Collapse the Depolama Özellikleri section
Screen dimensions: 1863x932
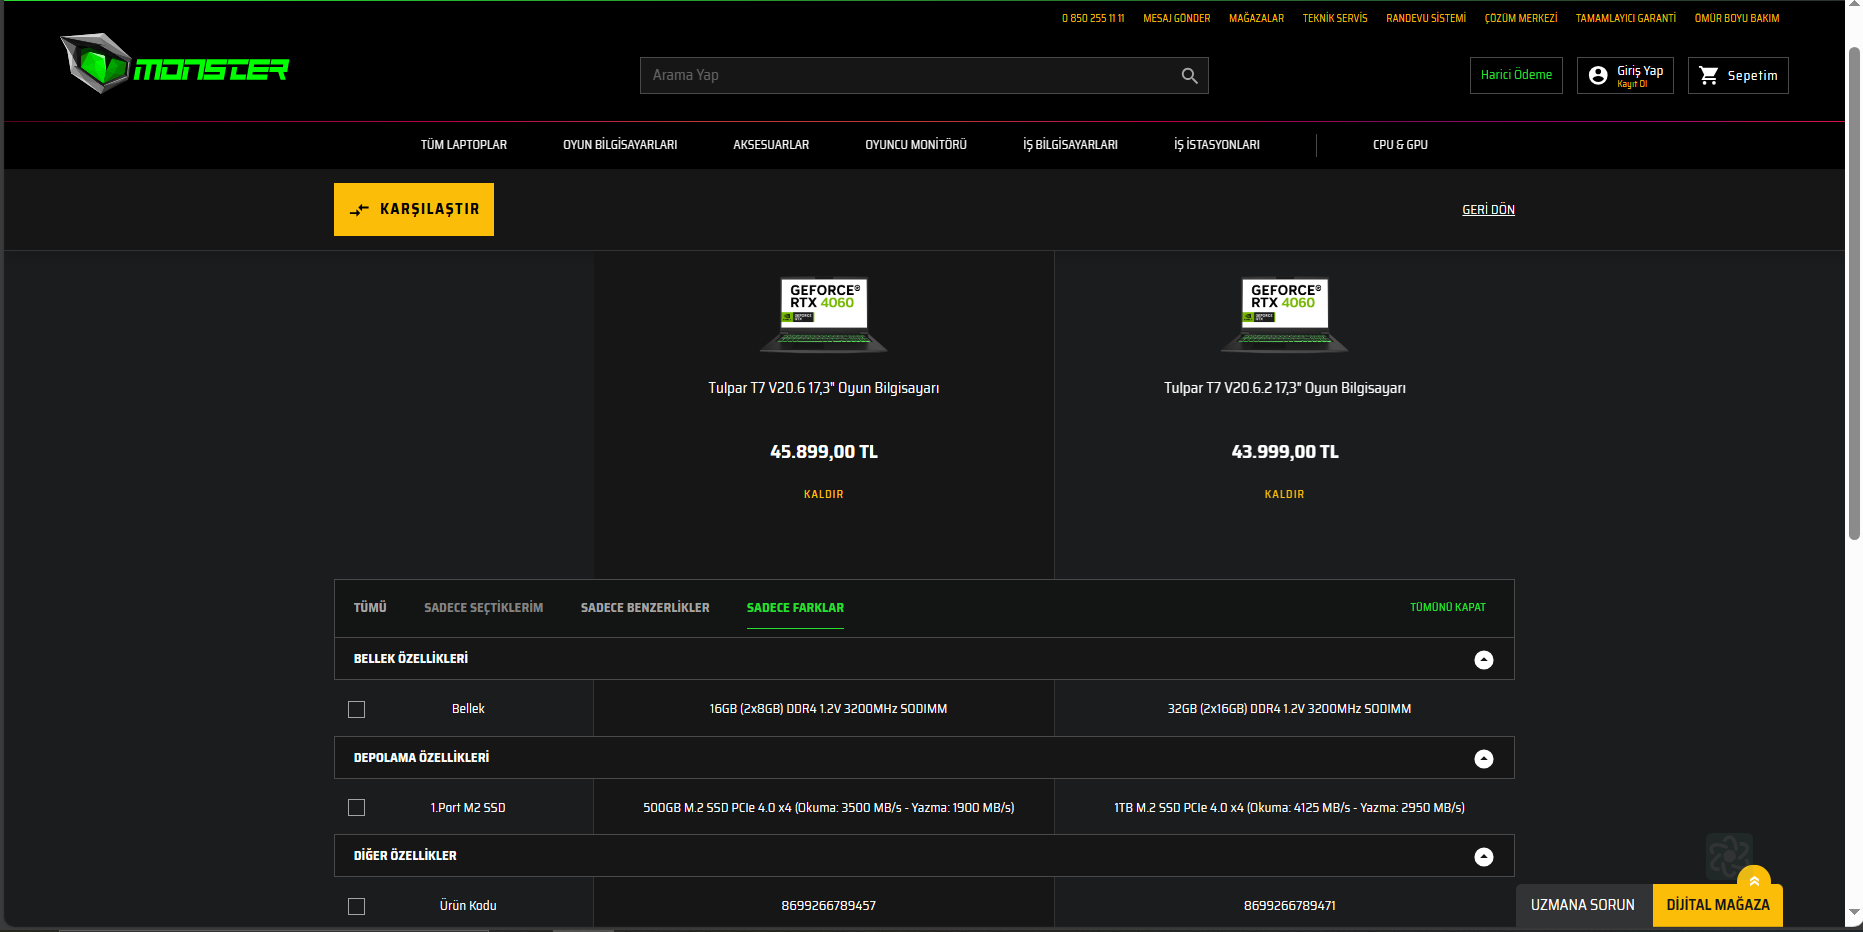point(1484,759)
